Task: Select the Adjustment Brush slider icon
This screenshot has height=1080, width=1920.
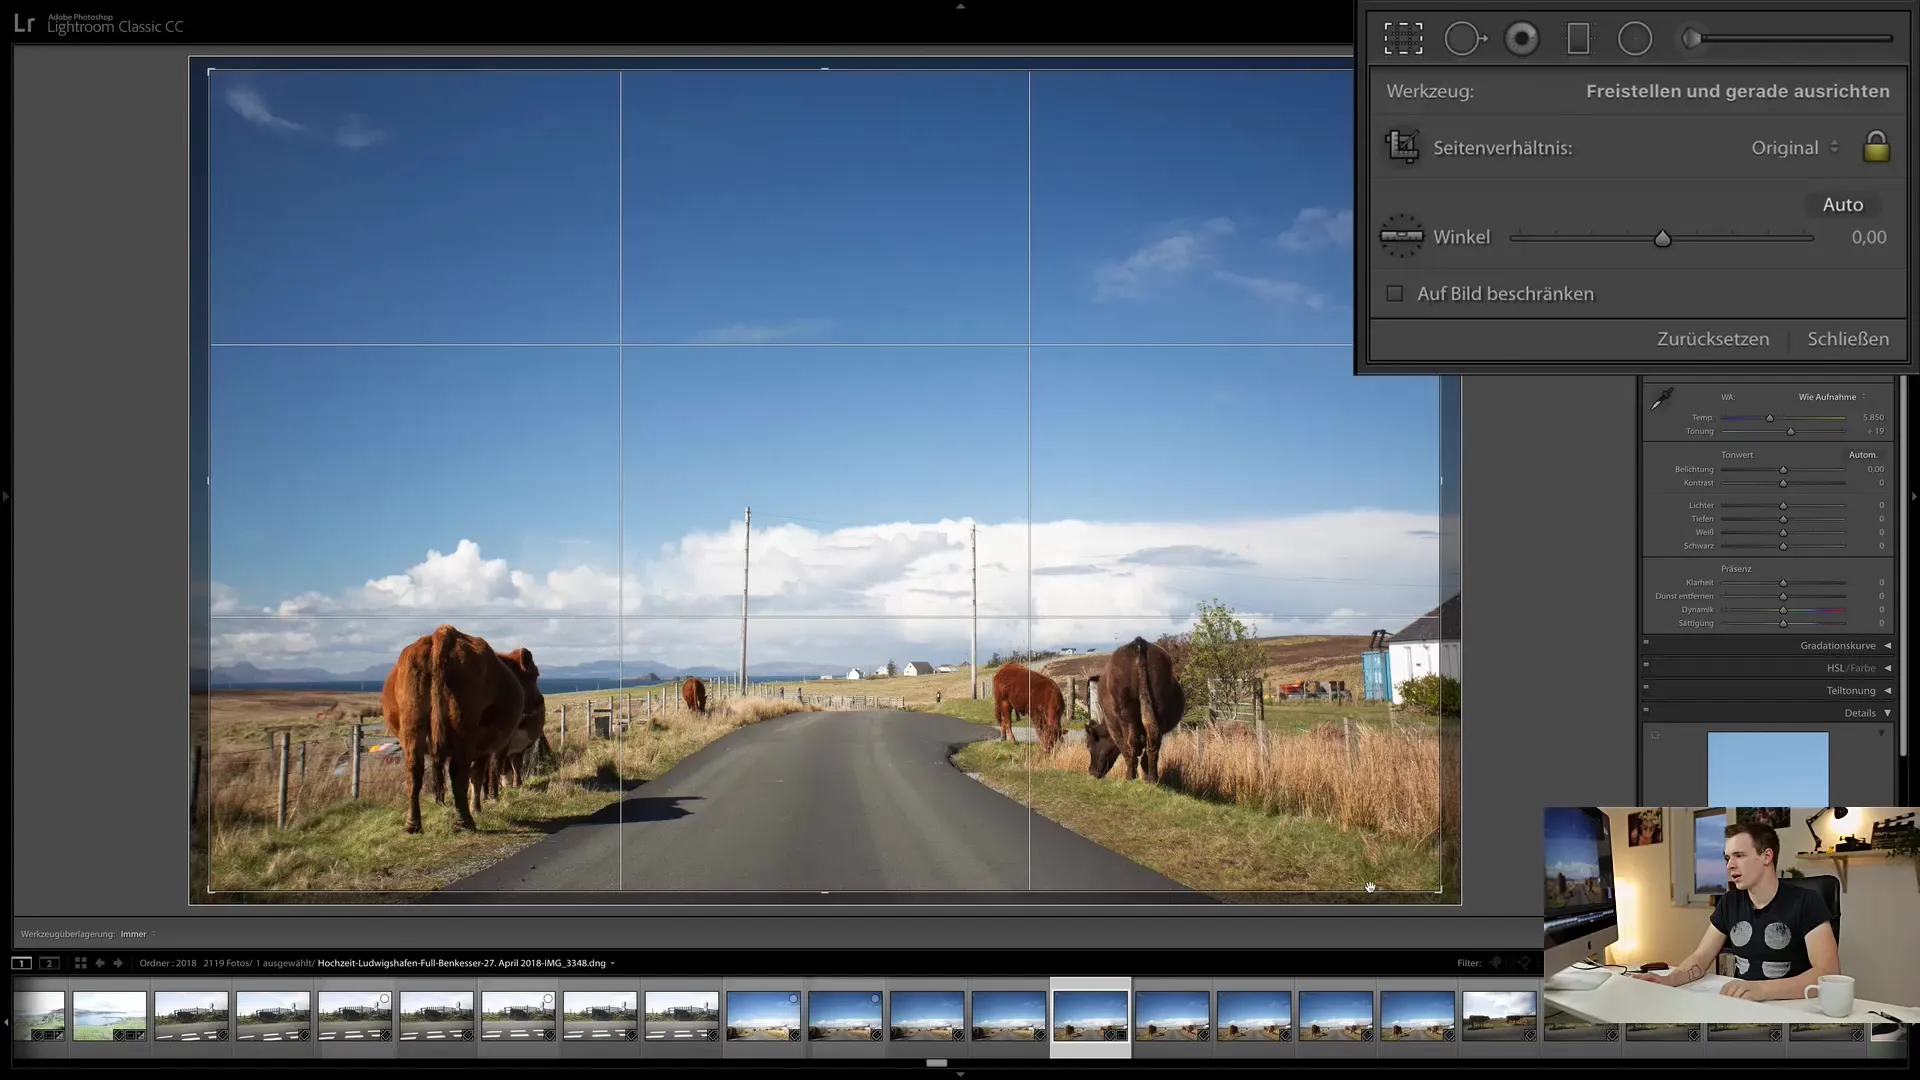Action: click(1692, 39)
